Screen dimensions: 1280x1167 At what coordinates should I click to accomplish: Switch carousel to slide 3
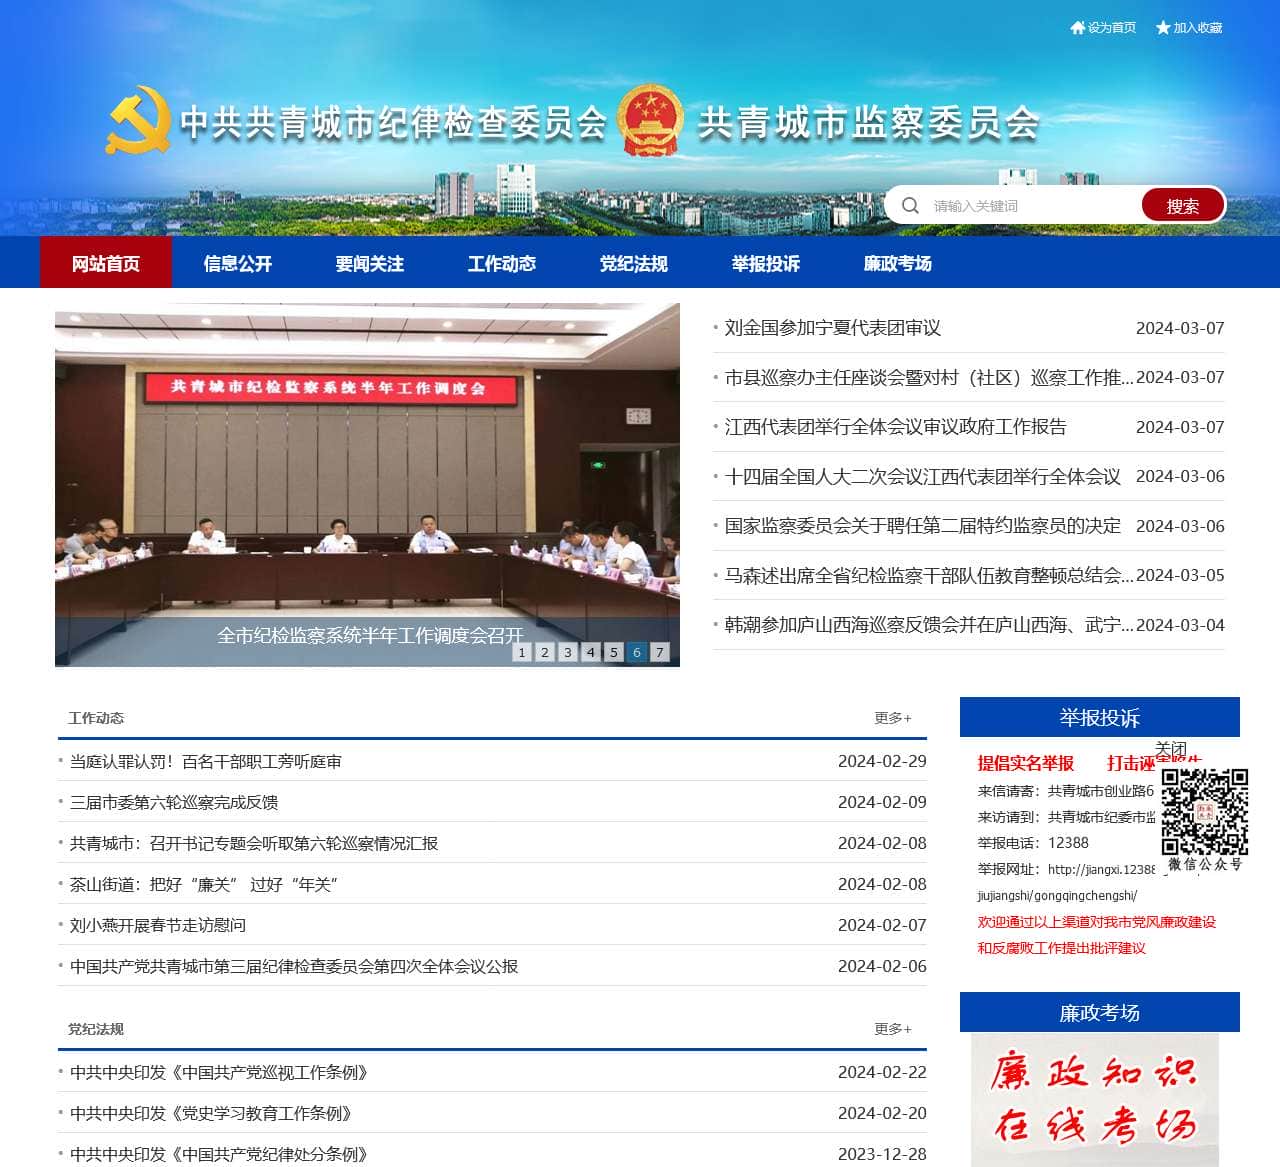click(x=568, y=652)
